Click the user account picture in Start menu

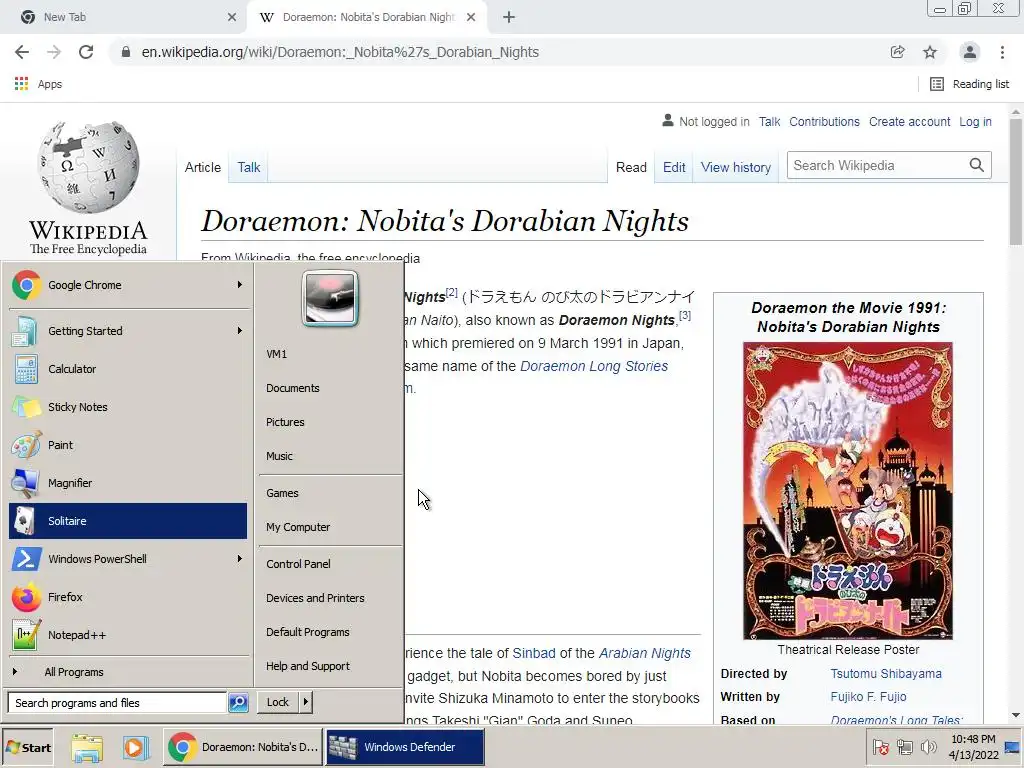[x=330, y=298]
